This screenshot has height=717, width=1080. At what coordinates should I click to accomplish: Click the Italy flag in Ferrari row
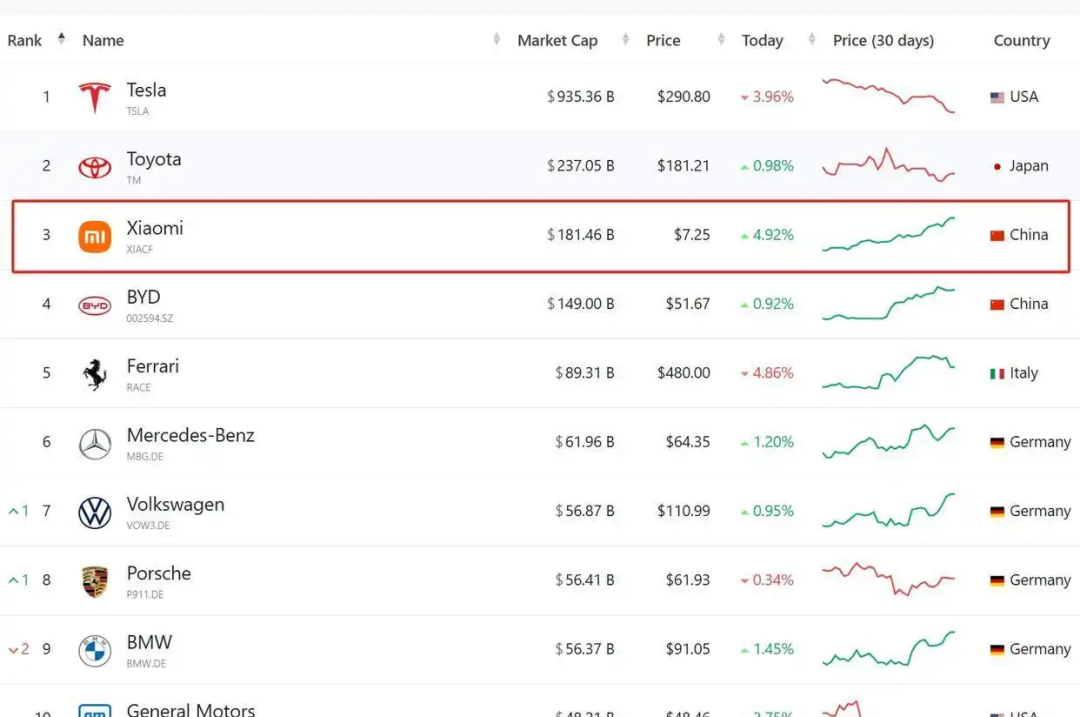point(997,373)
